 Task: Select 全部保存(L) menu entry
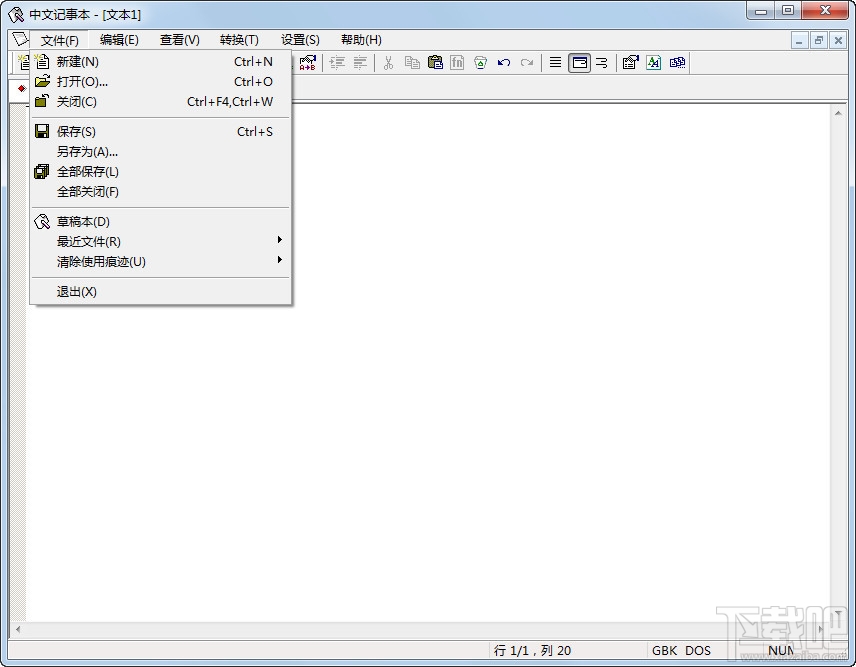click(x=160, y=172)
